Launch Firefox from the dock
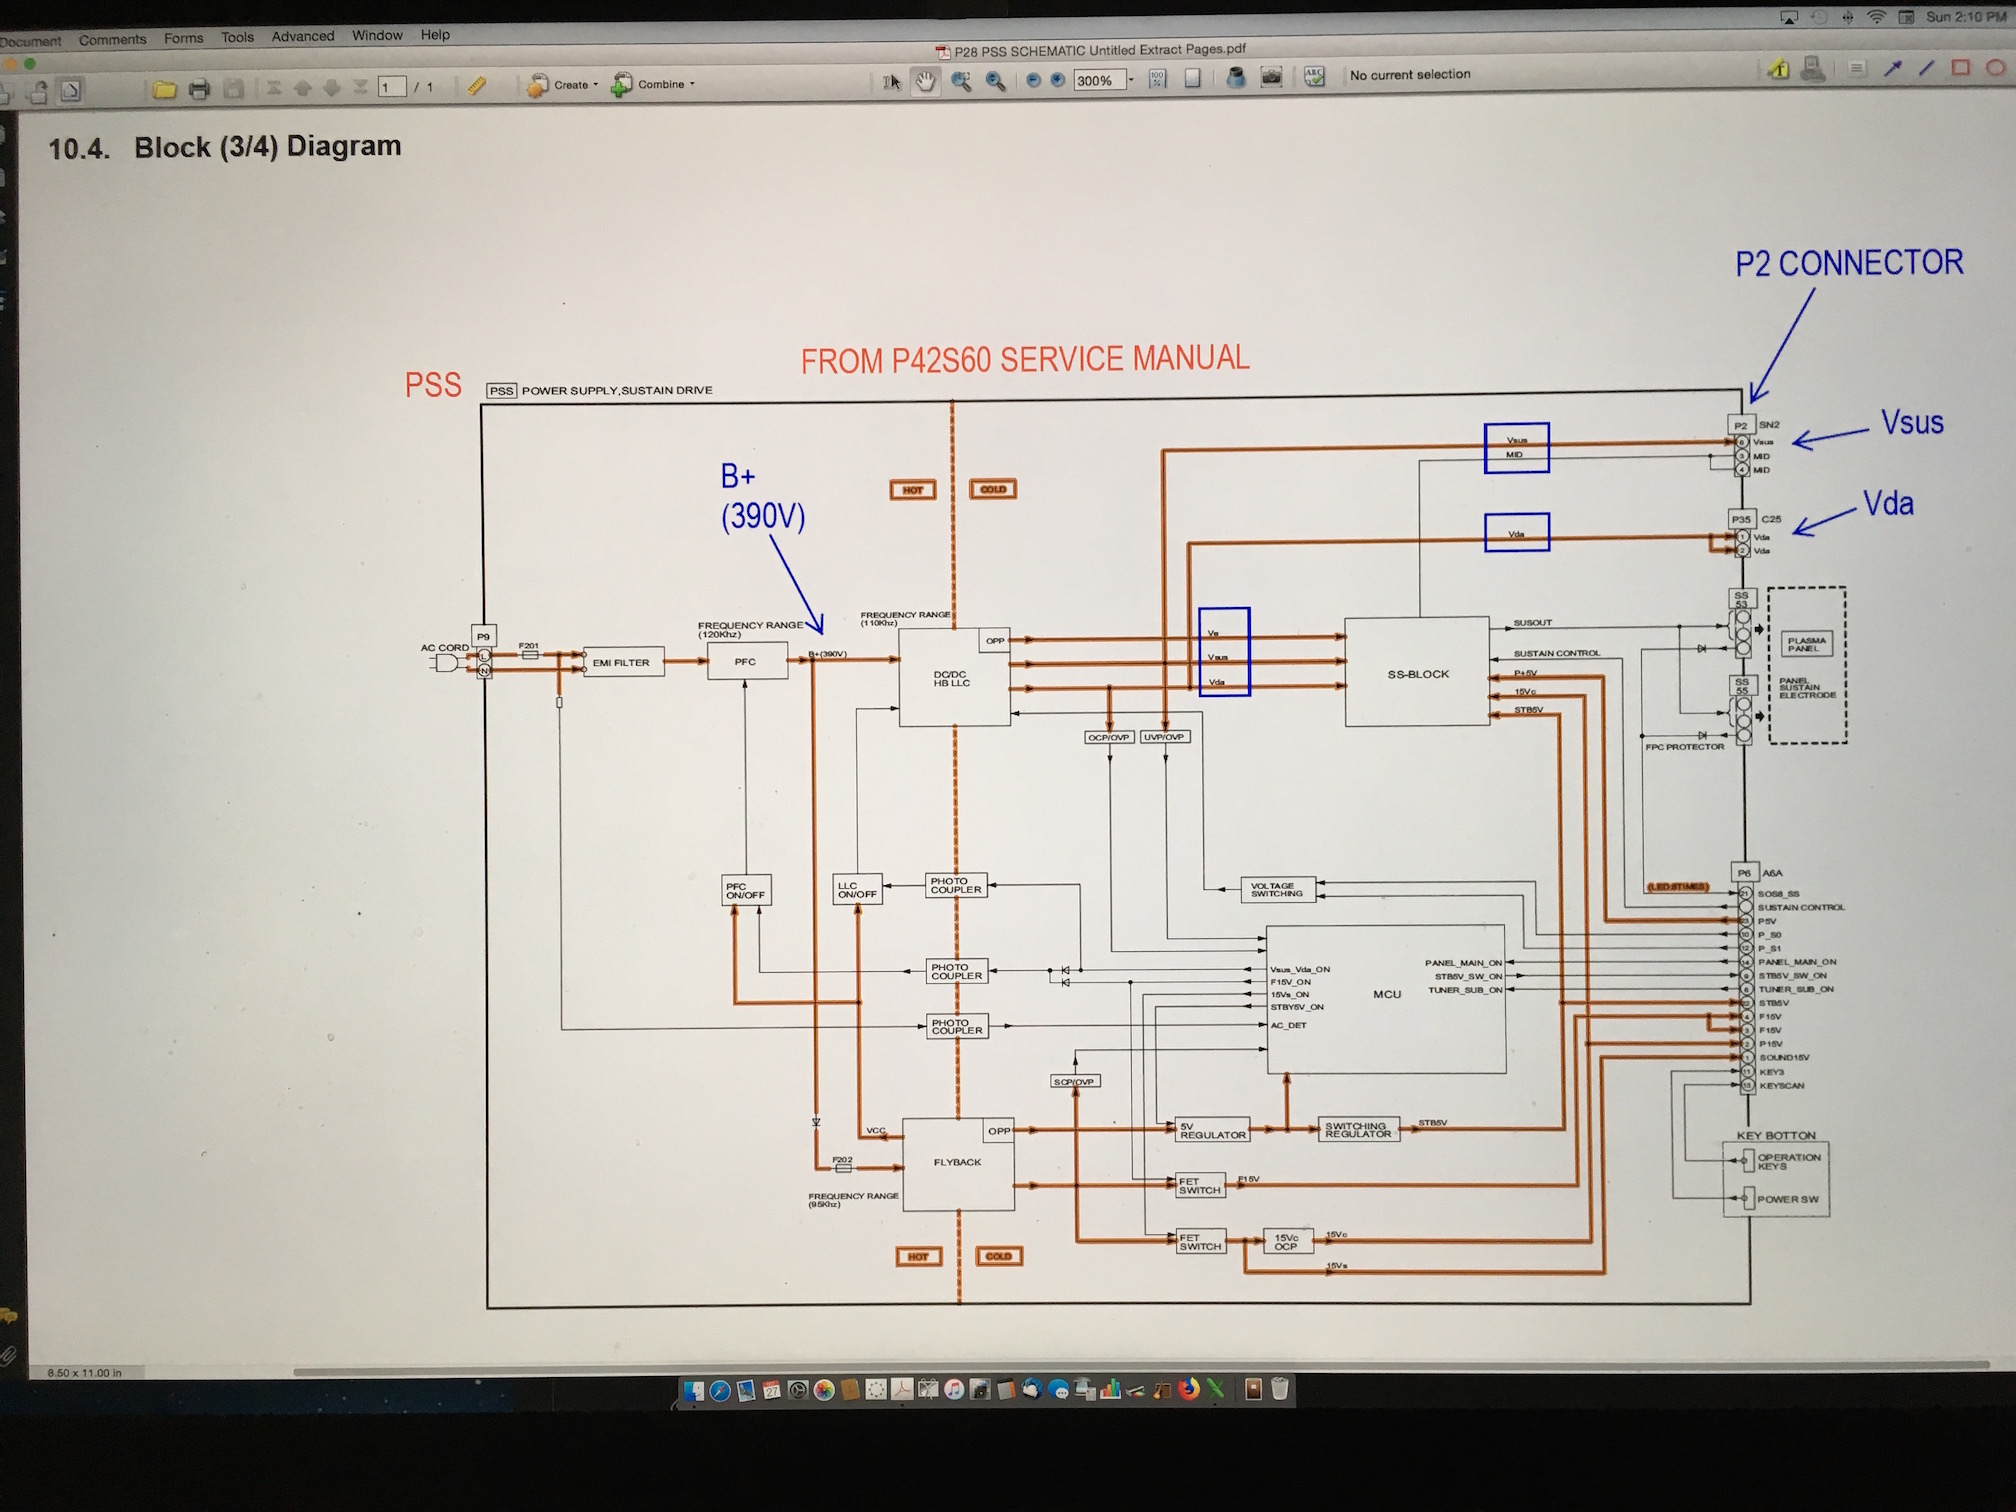2016x1512 pixels. pyautogui.click(x=1189, y=1389)
